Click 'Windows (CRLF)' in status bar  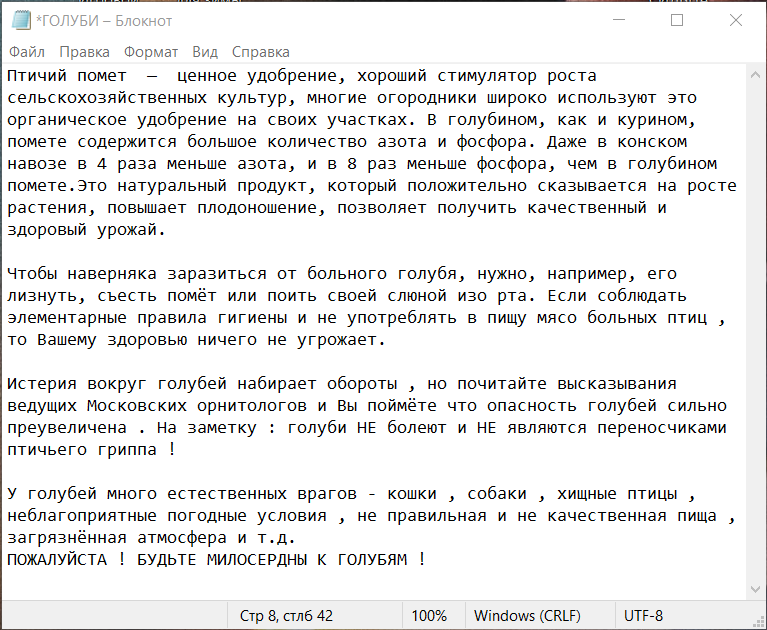click(527, 615)
